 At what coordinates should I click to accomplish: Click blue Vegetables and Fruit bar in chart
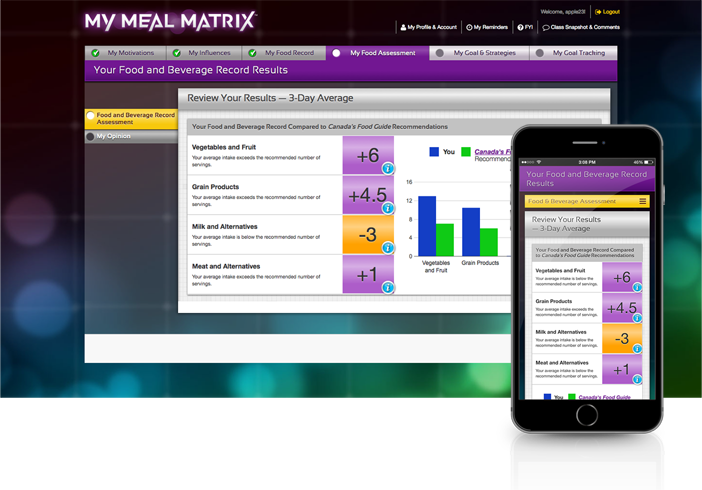coord(427,226)
